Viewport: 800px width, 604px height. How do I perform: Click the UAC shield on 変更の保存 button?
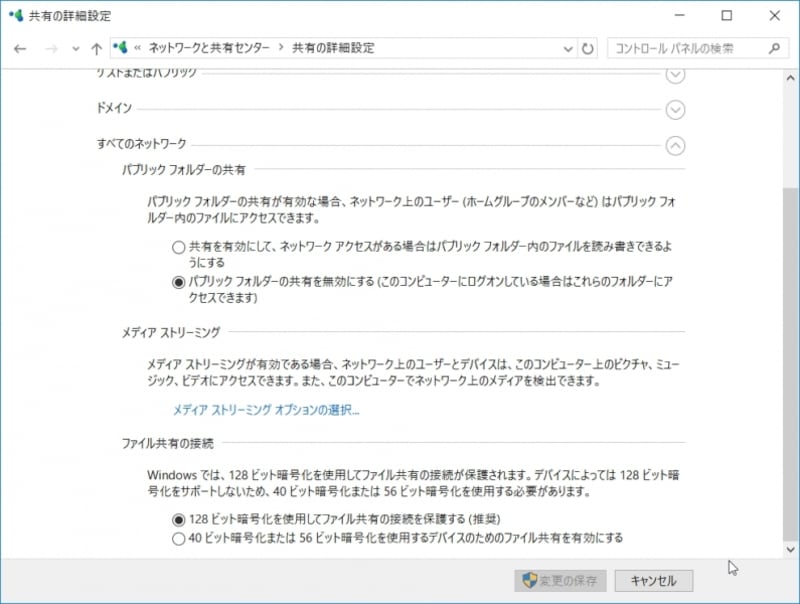point(527,581)
